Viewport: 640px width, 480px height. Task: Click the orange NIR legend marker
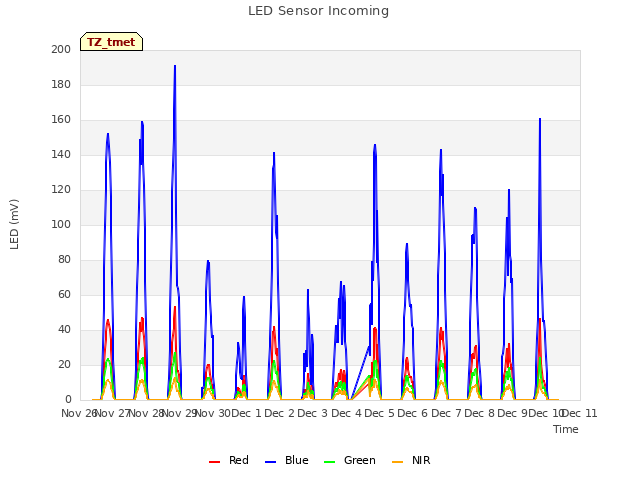397,462
